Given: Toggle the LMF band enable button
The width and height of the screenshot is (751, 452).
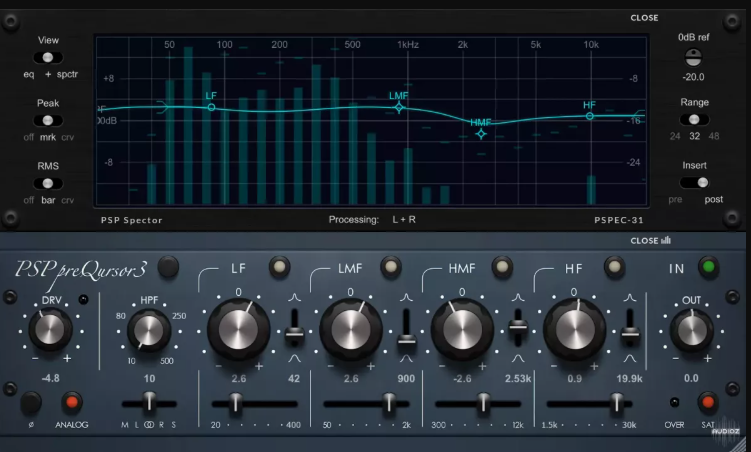Looking at the screenshot, I should (391, 267).
